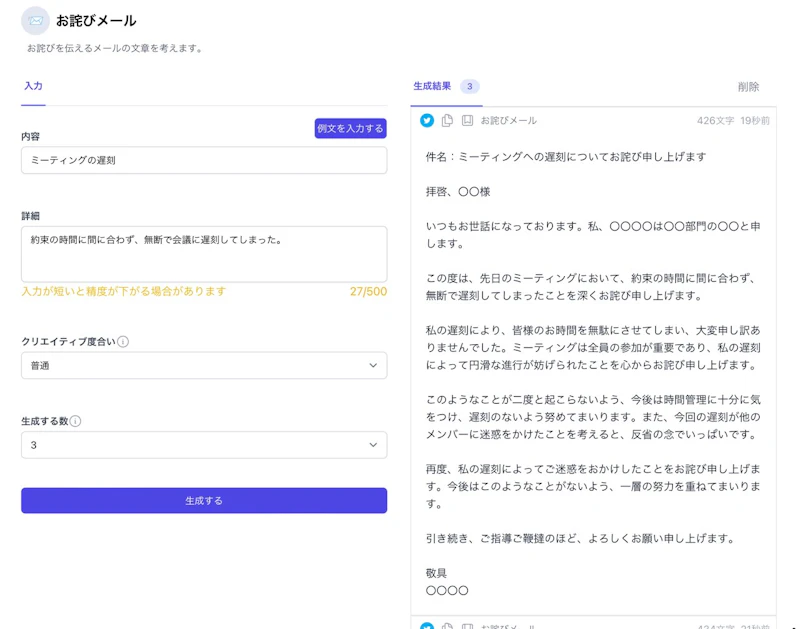Click info icon next to クリエイティブ度合い

pos(123,342)
